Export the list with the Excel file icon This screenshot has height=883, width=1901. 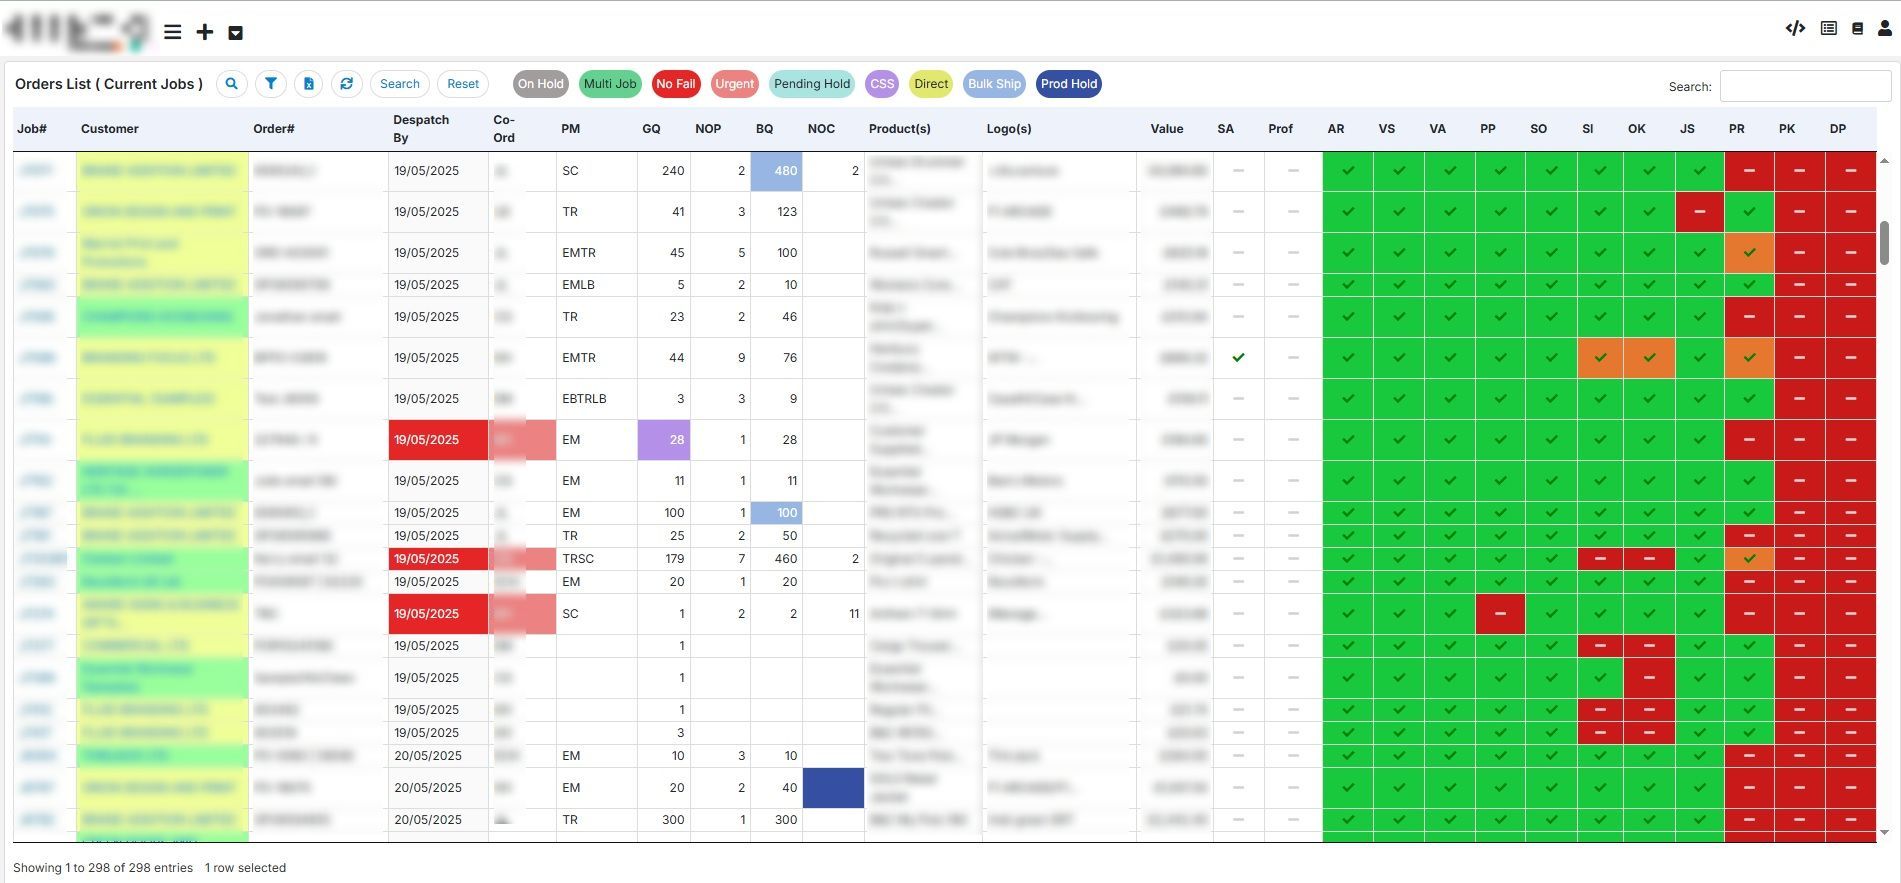pos(309,84)
